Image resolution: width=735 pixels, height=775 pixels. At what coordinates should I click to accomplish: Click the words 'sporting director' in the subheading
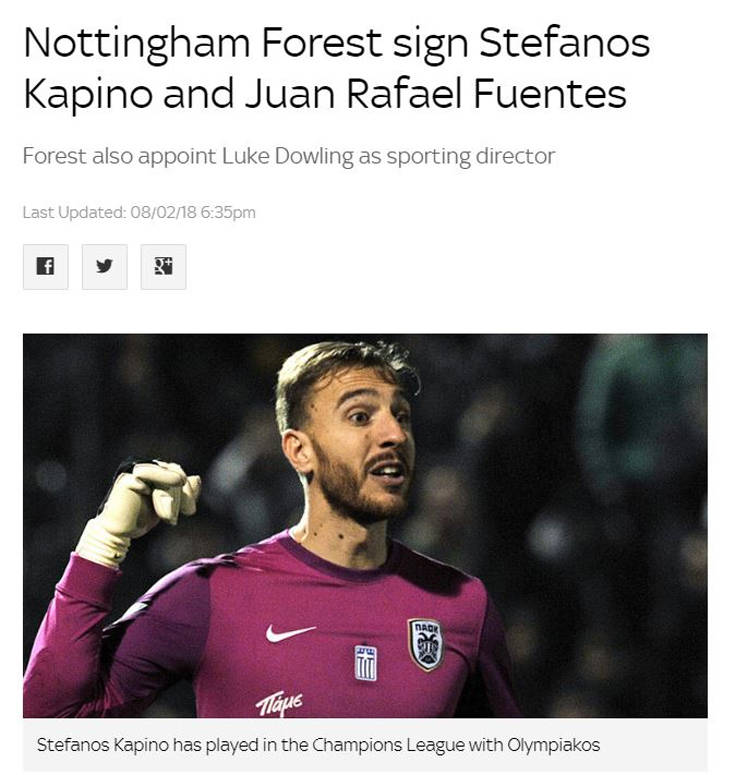point(471,157)
